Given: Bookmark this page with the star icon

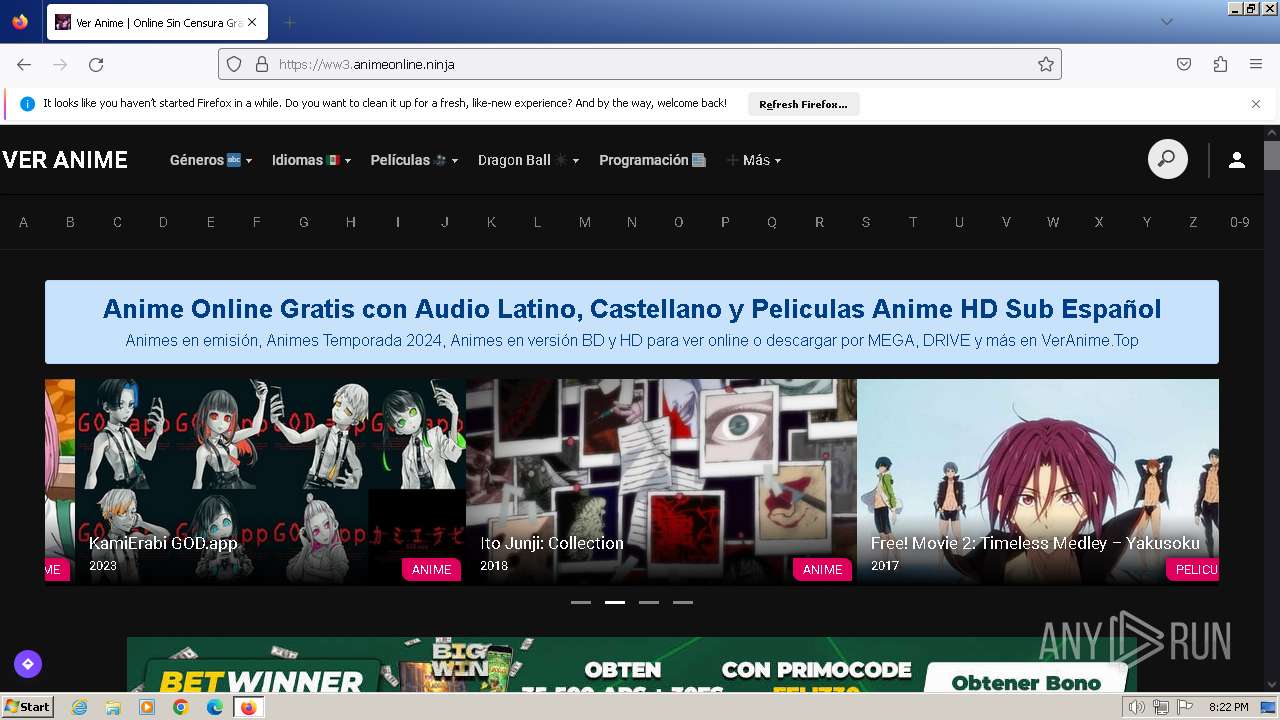Looking at the screenshot, I should tap(1046, 64).
